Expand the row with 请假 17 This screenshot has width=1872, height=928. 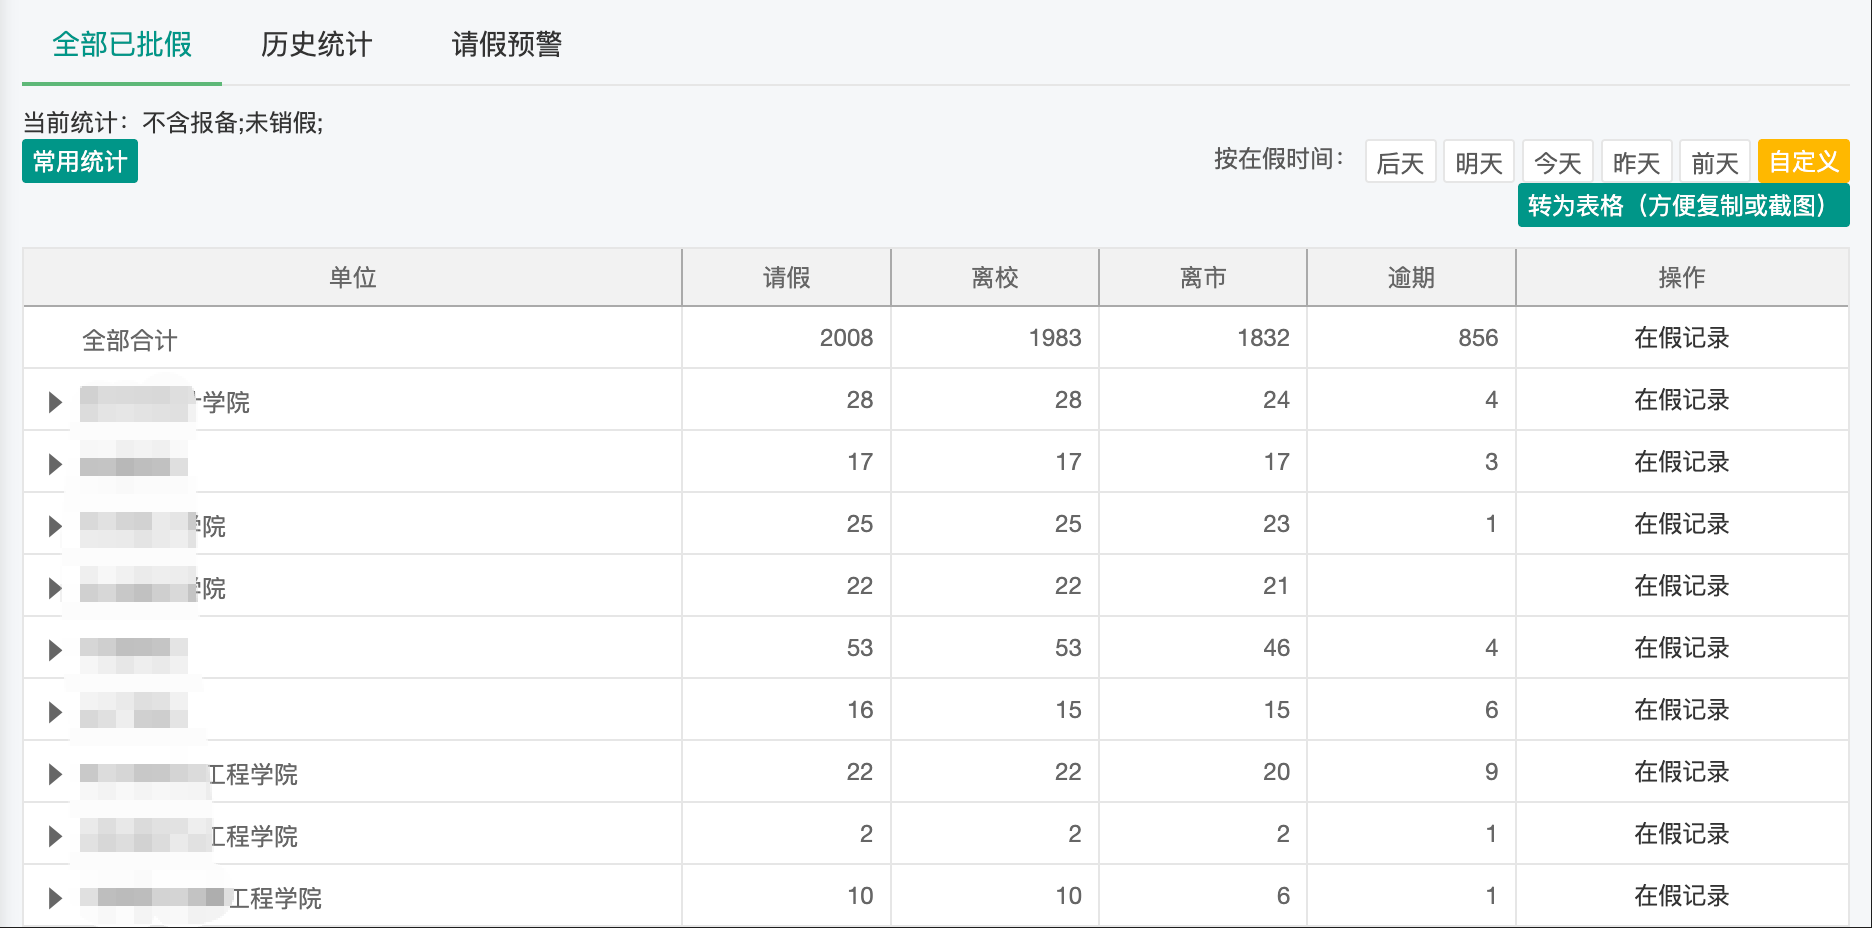[x=55, y=464]
